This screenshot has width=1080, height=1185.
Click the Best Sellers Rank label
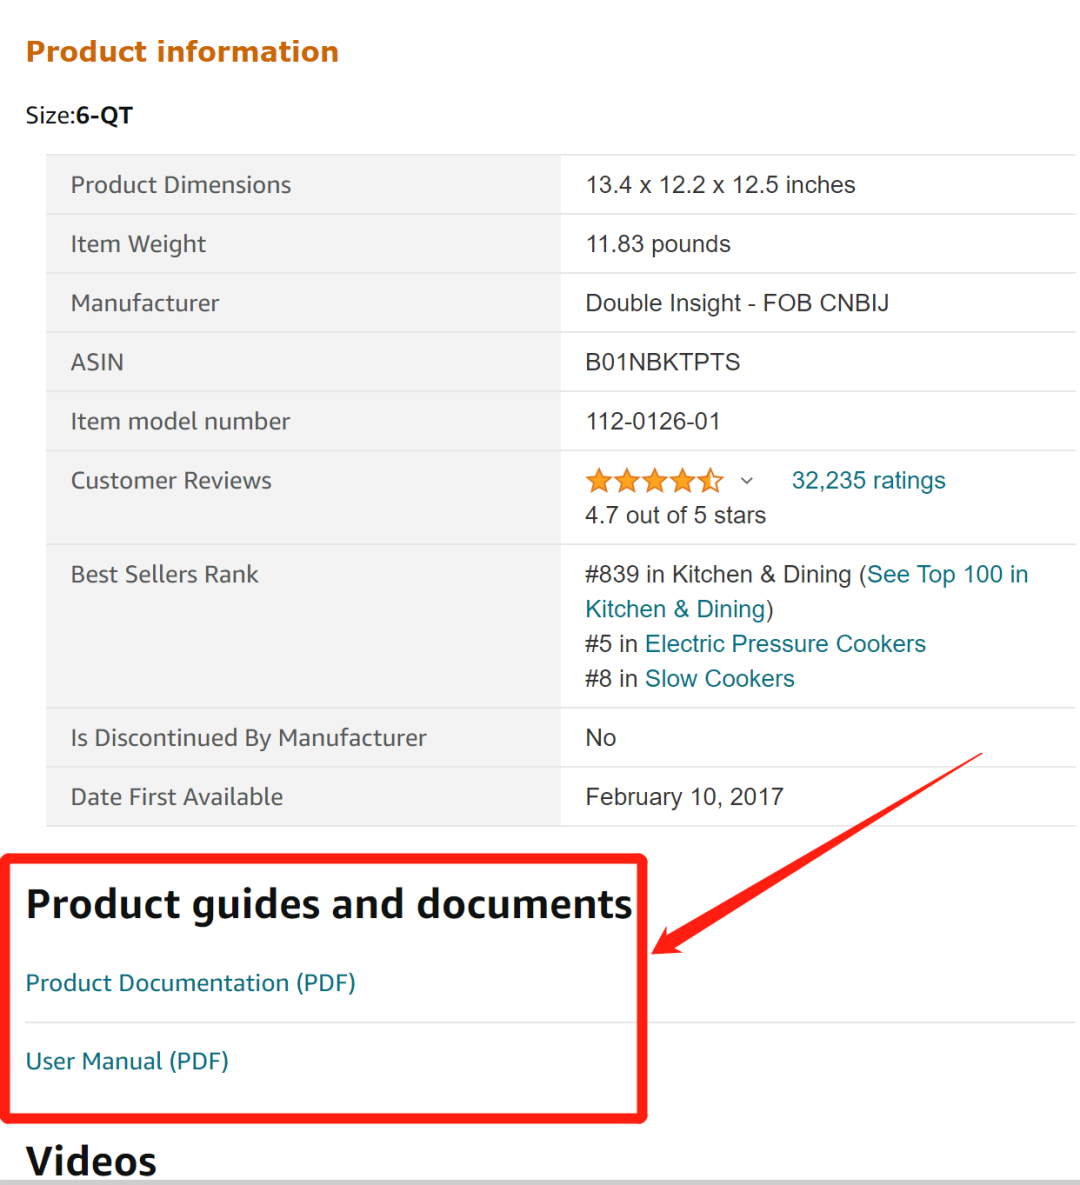(x=164, y=574)
